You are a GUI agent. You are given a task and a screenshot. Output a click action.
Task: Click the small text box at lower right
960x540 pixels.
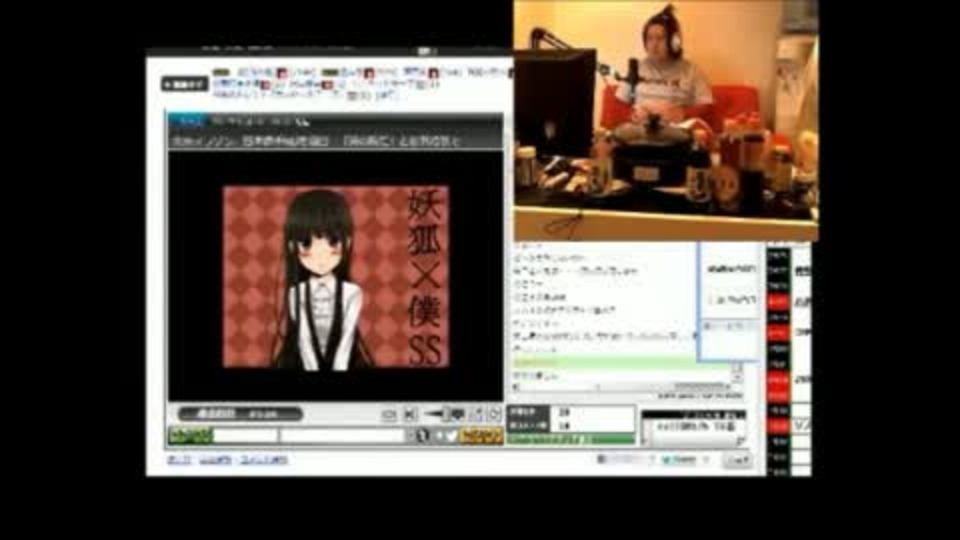(693, 427)
